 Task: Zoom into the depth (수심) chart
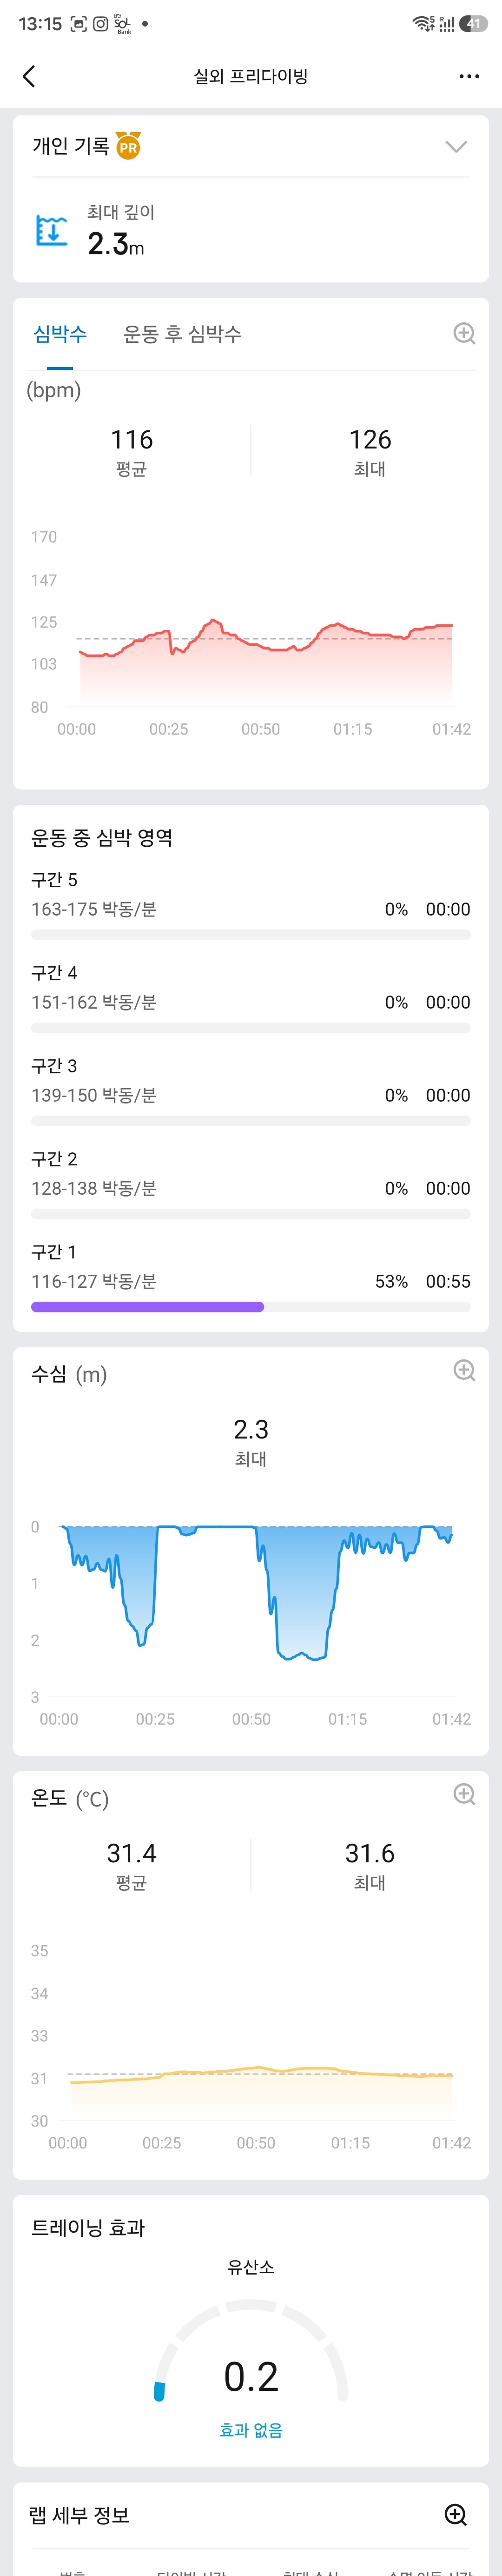coord(464,1370)
